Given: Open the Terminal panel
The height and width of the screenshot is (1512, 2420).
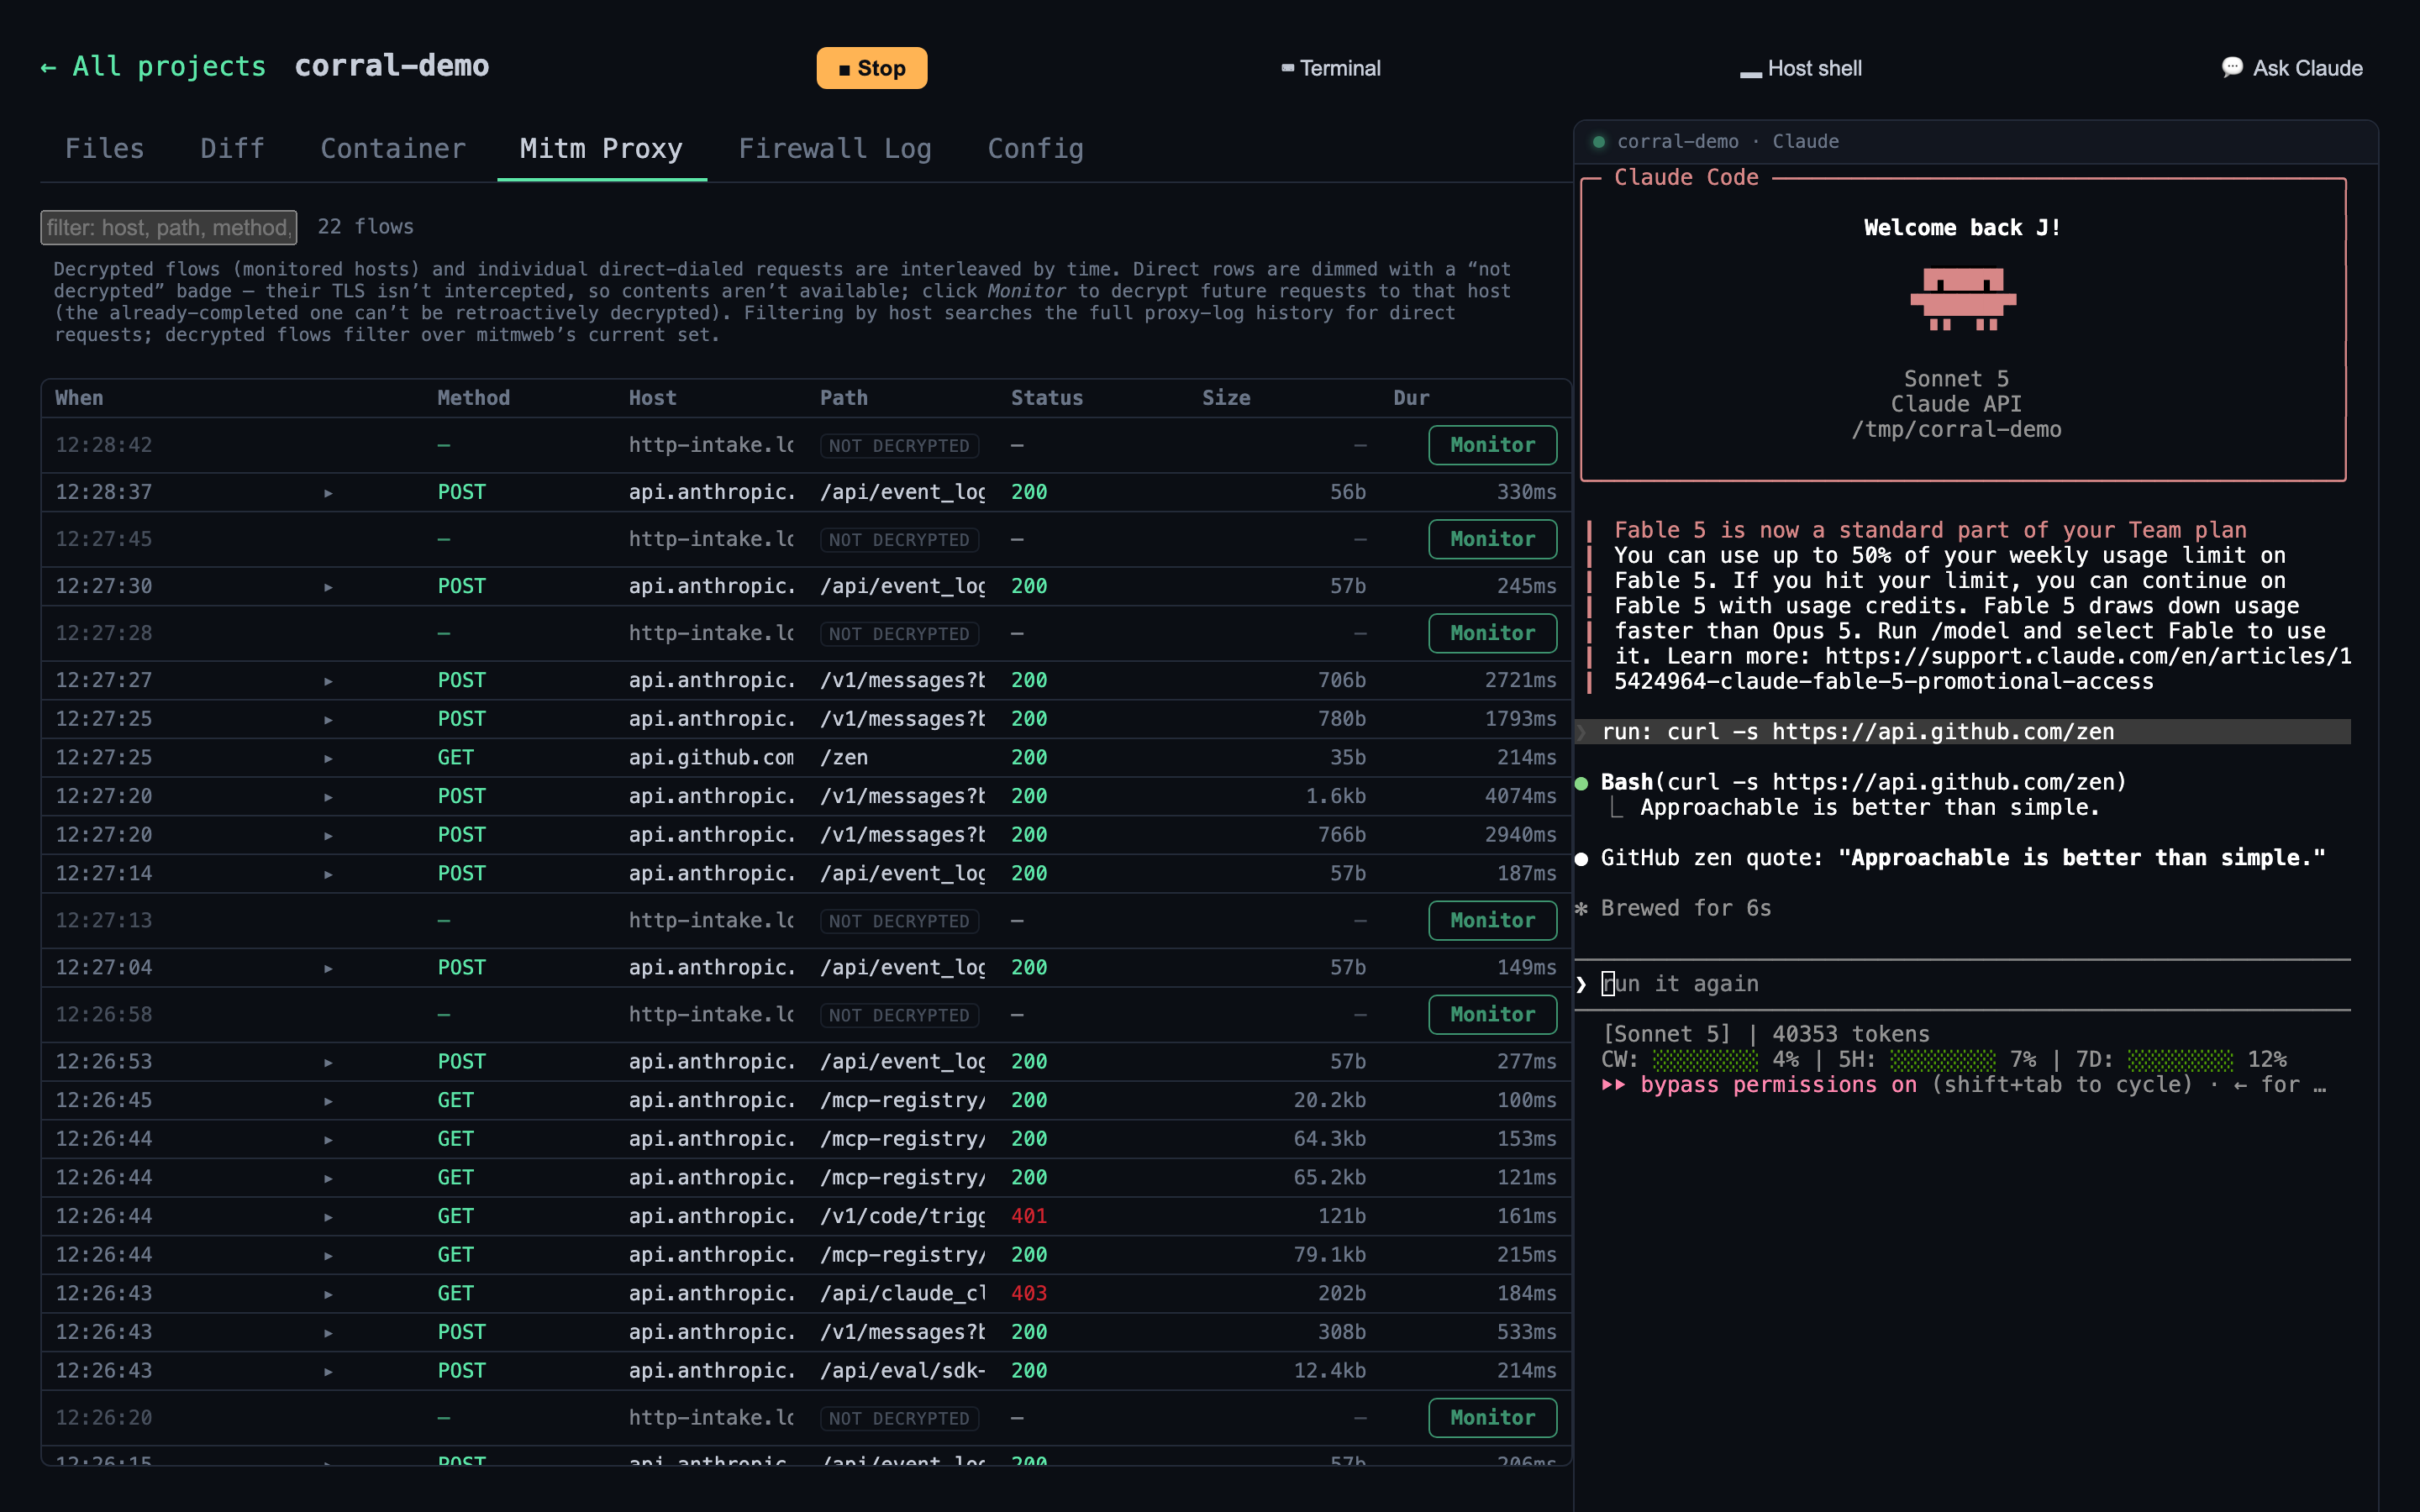Looking at the screenshot, I should 1331,68.
